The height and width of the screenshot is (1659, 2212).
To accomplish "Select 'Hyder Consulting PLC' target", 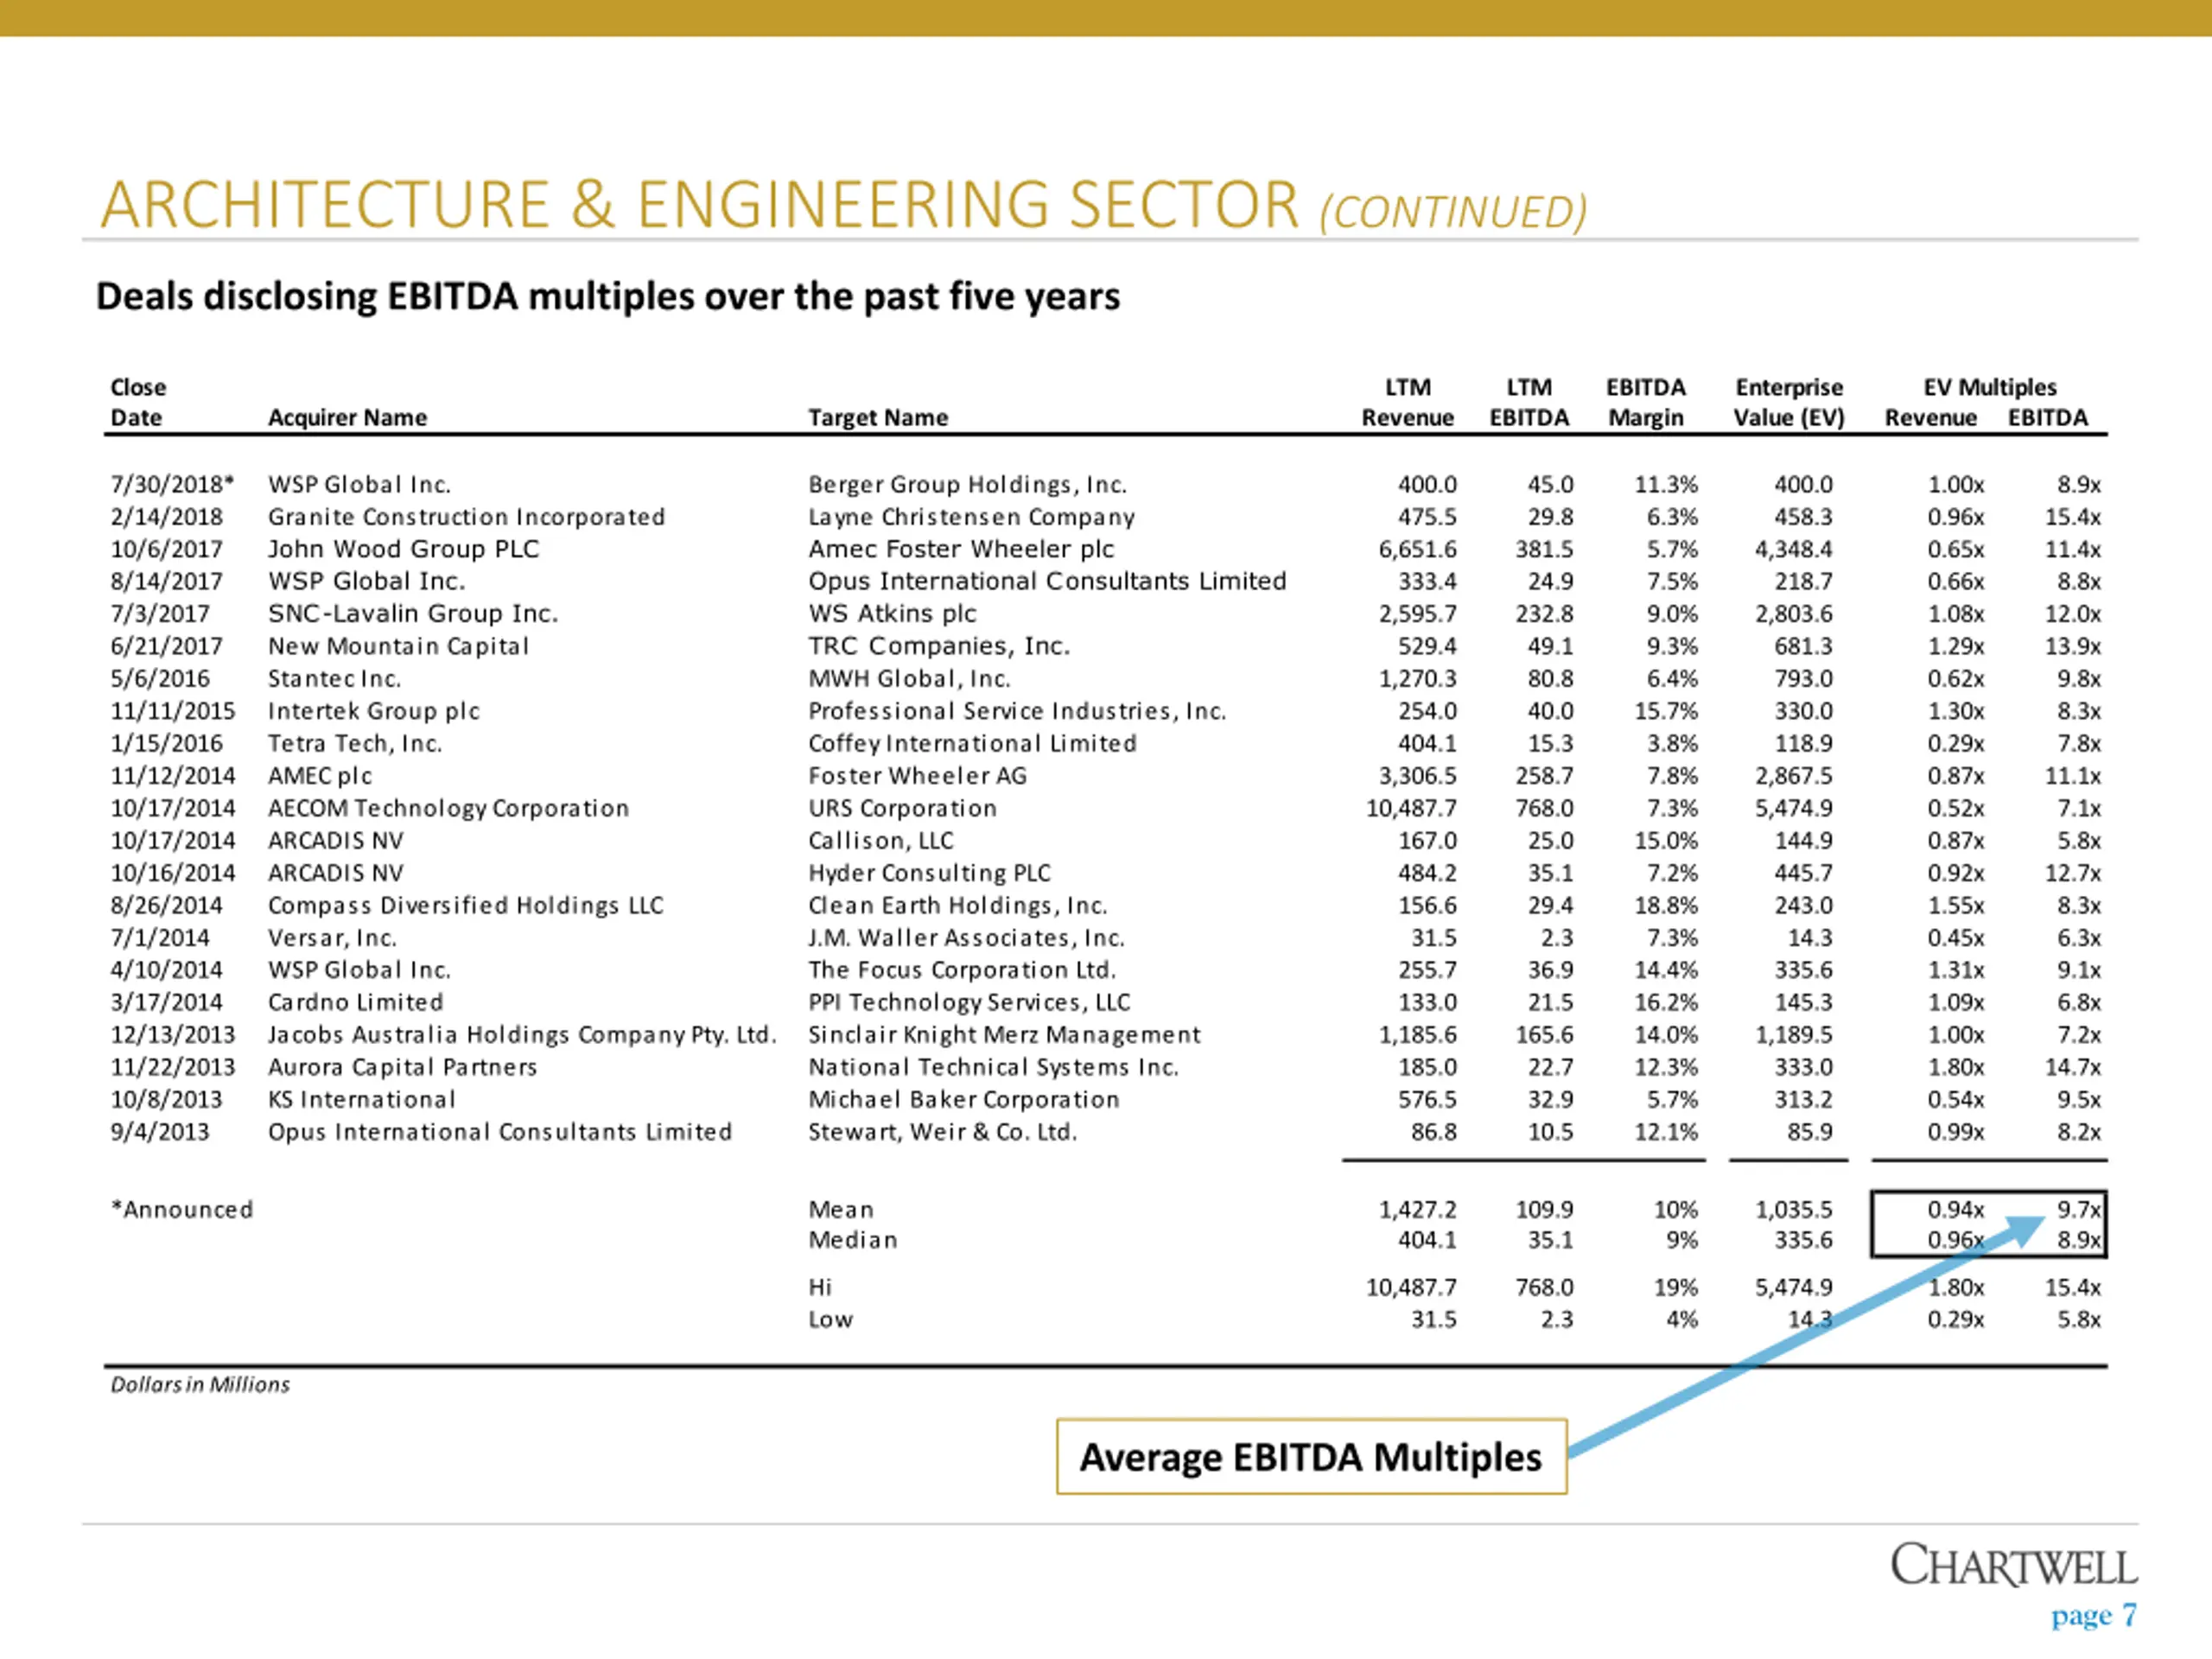I will pyautogui.click(x=929, y=873).
